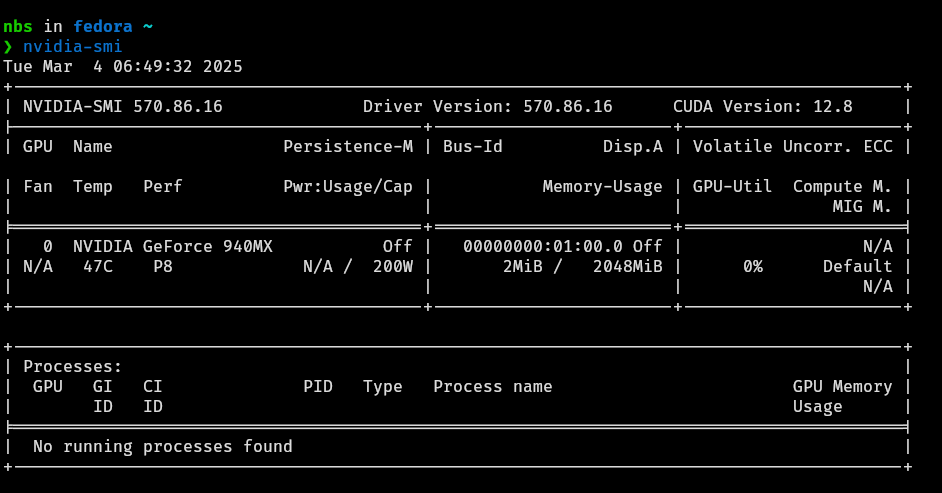Click the Perf column header

pos(163,186)
